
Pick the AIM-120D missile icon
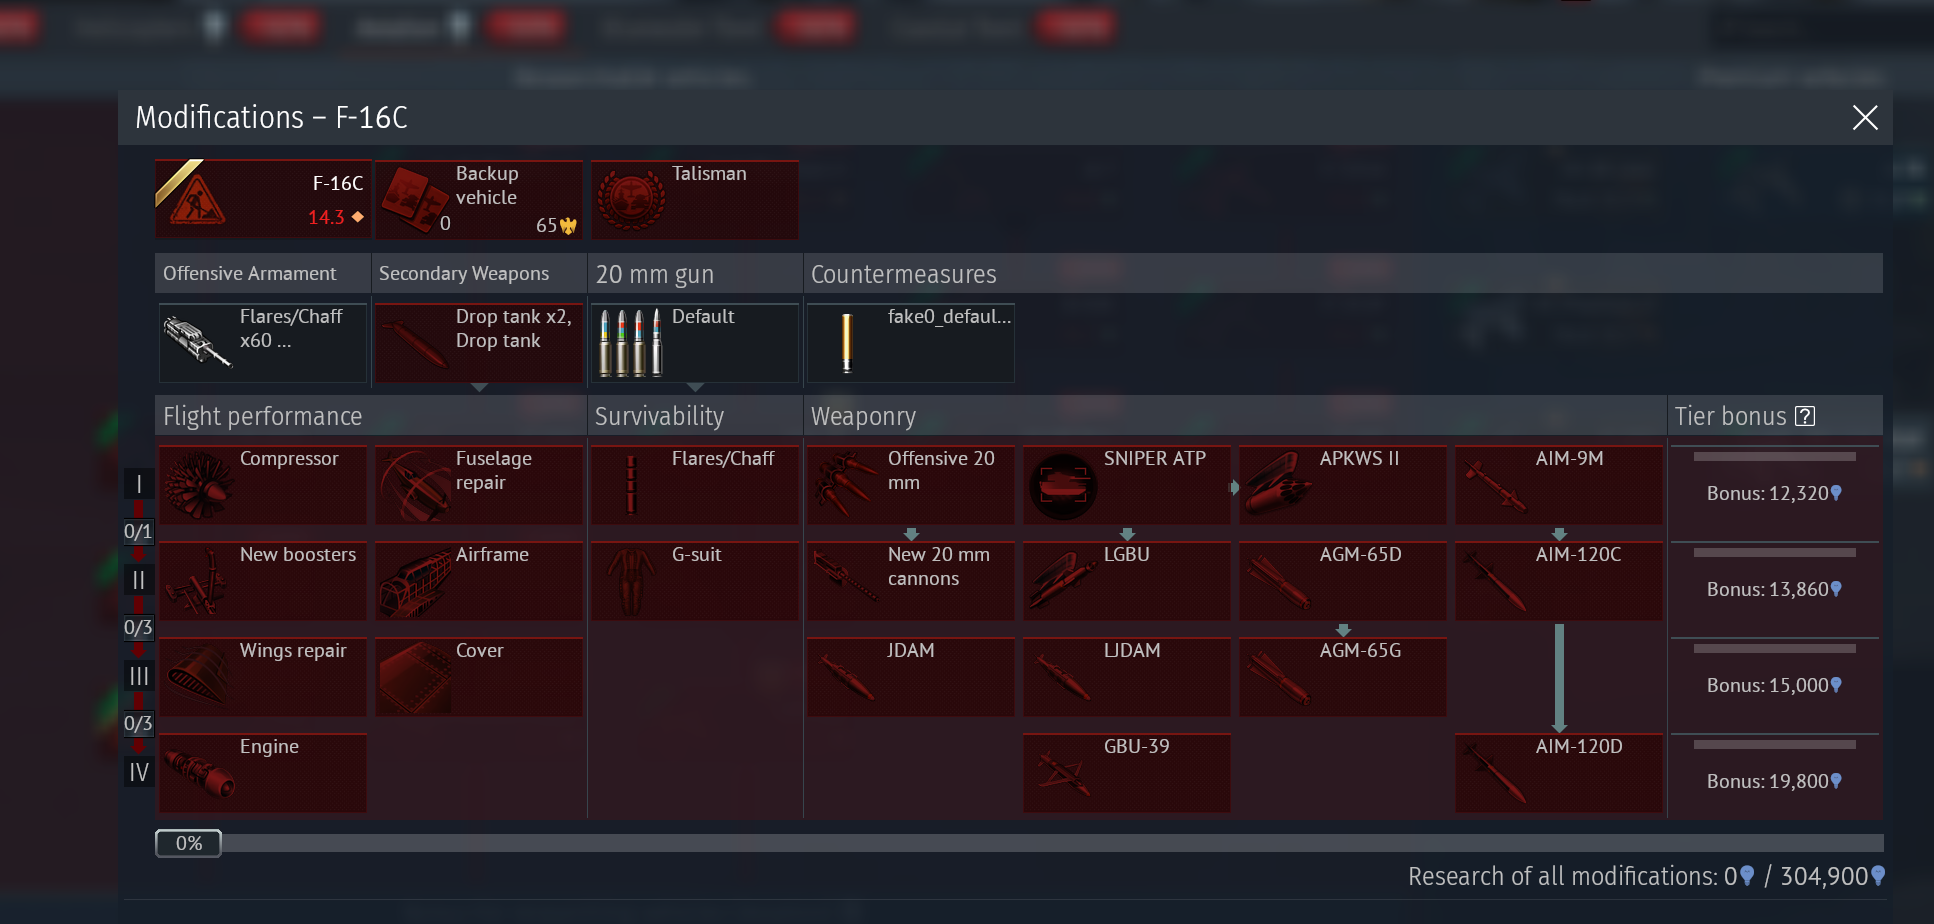coord(1495,773)
